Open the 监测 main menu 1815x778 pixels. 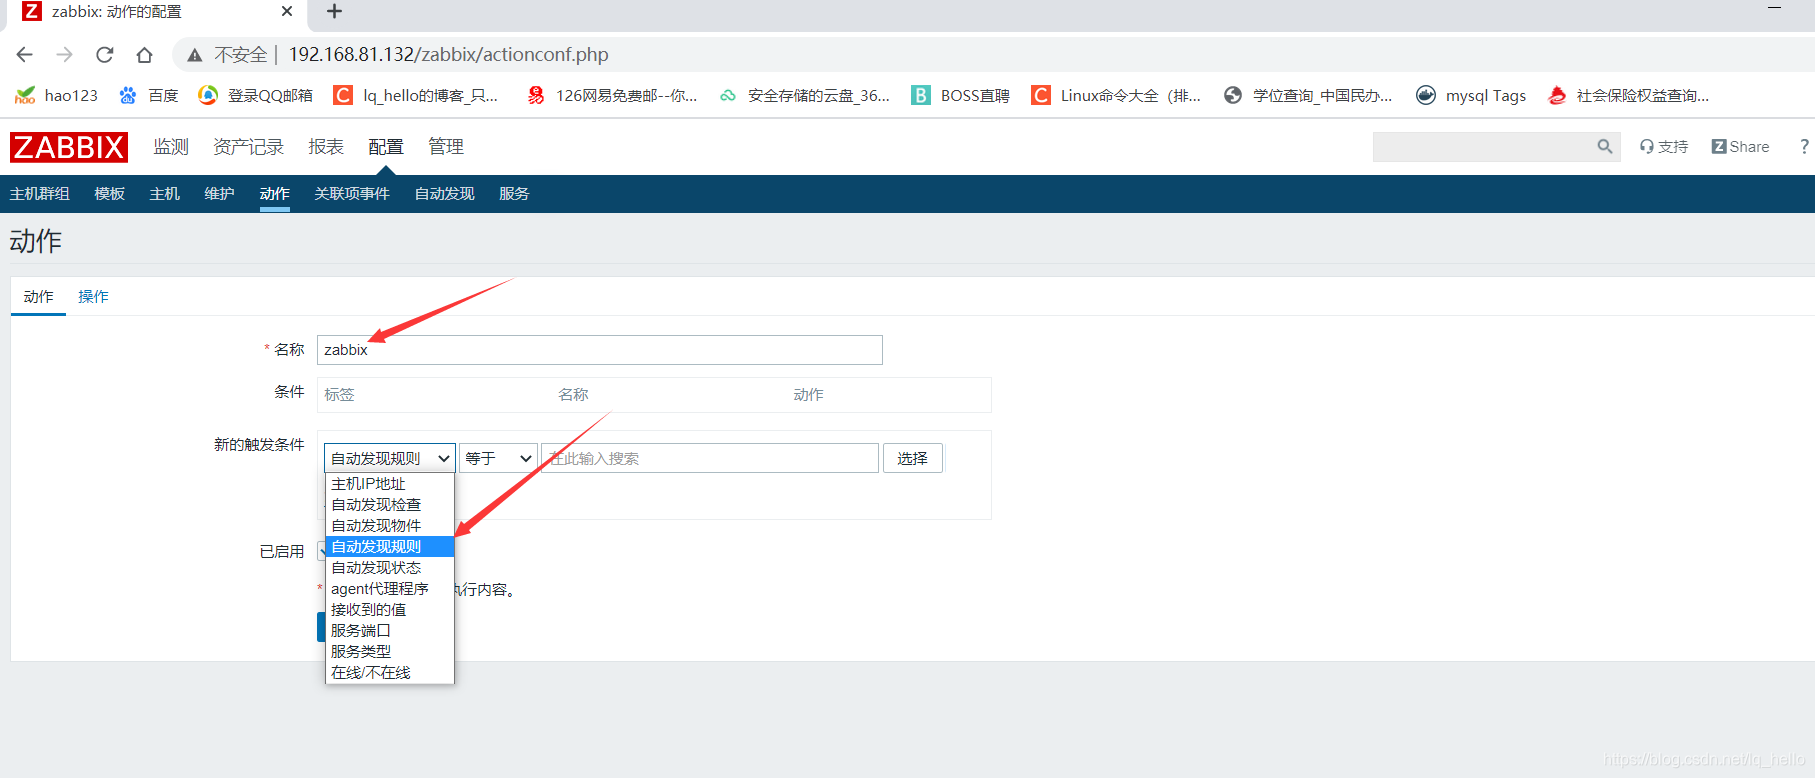(x=171, y=146)
